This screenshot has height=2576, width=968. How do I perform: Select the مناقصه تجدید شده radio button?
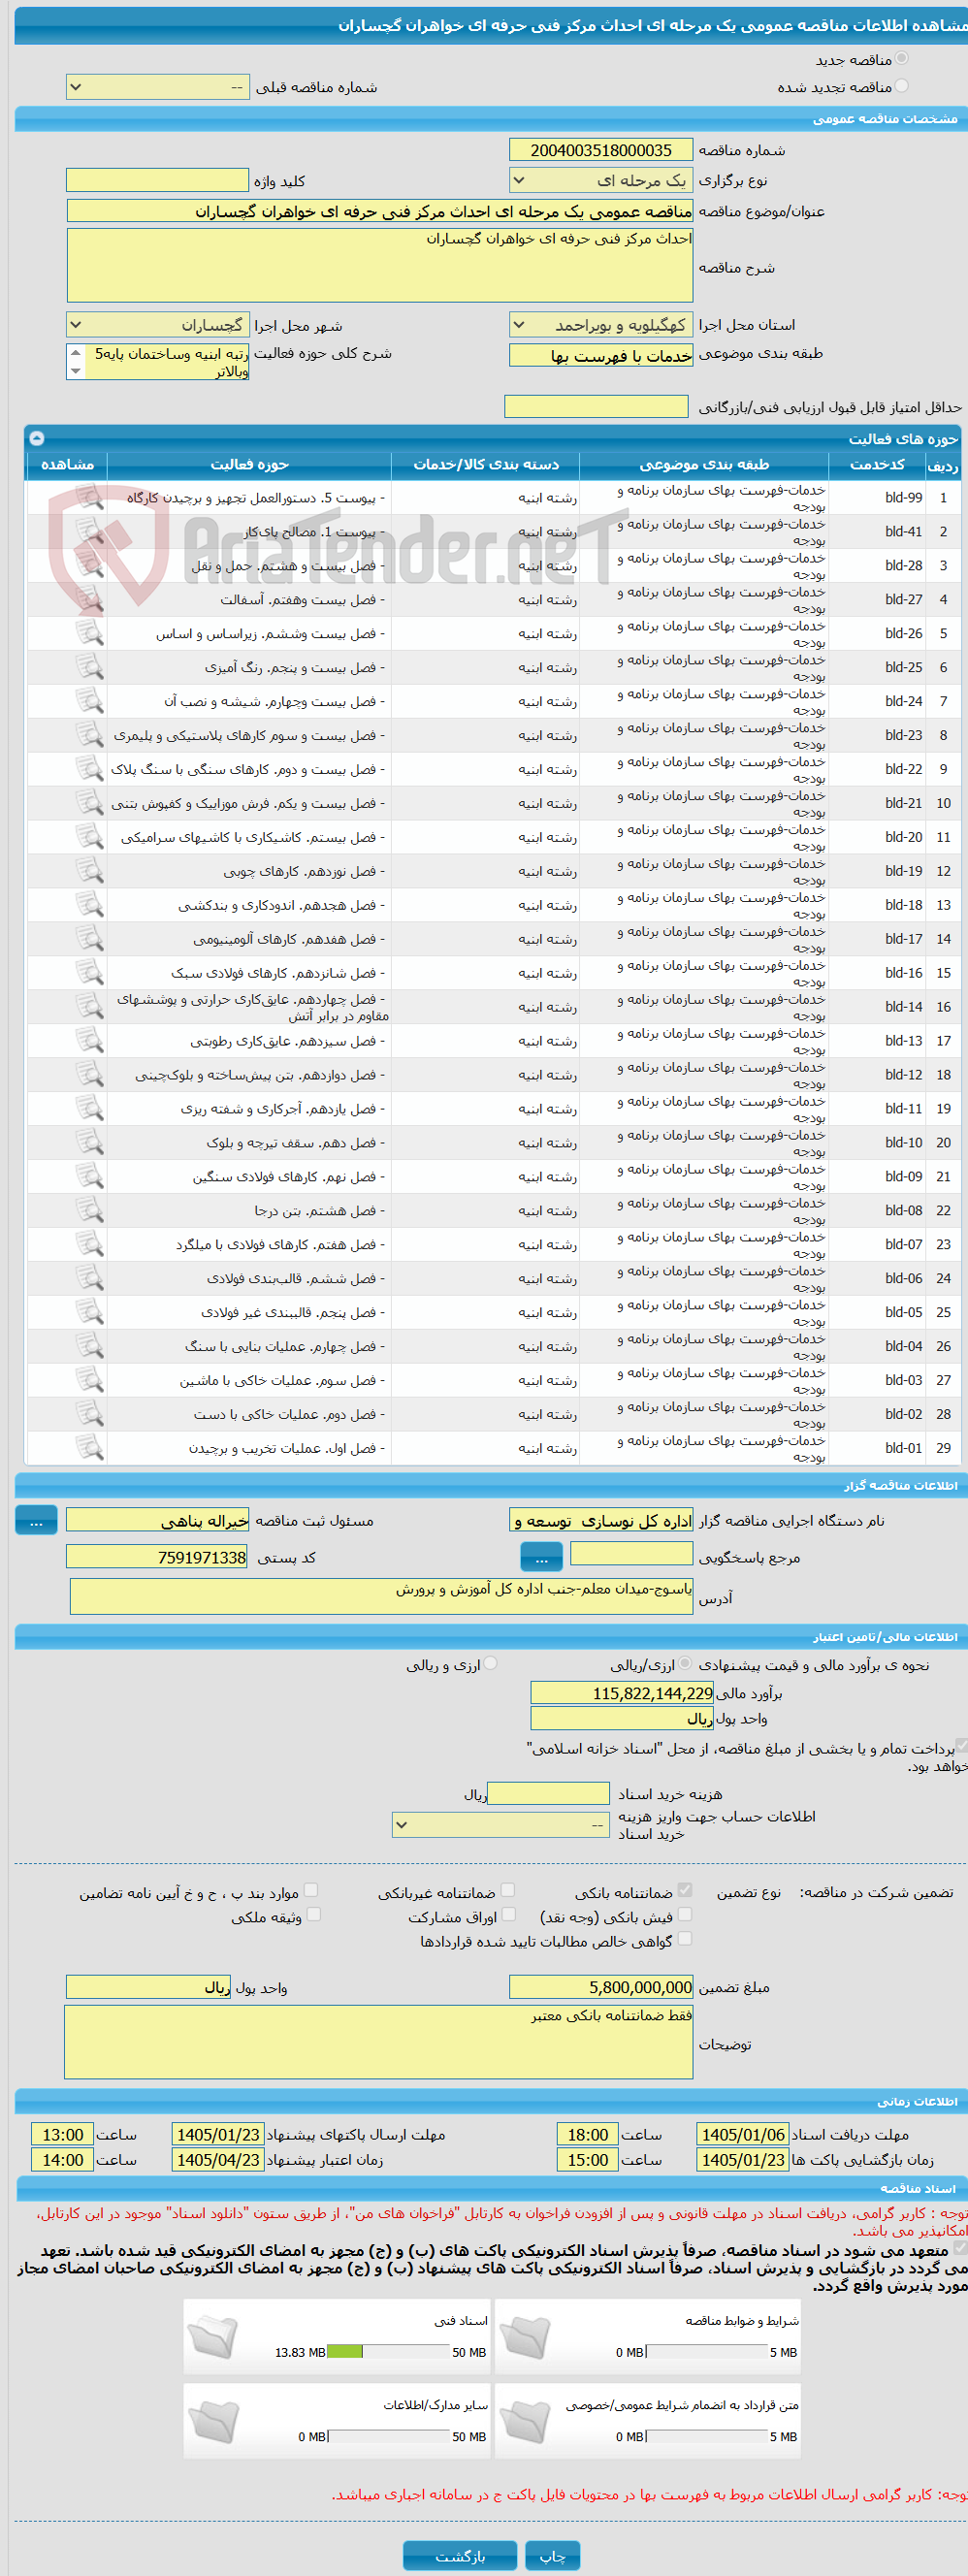(x=902, y=86)
